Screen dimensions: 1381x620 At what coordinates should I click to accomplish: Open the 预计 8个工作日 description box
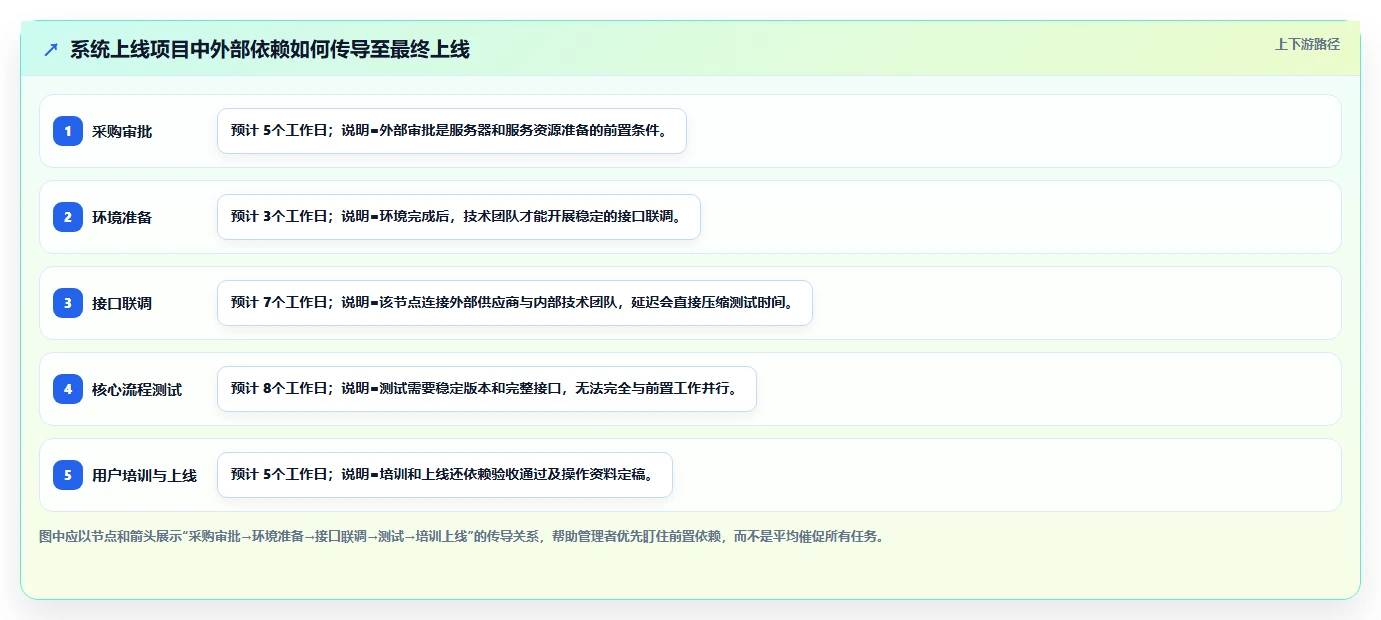click(487, 389)
